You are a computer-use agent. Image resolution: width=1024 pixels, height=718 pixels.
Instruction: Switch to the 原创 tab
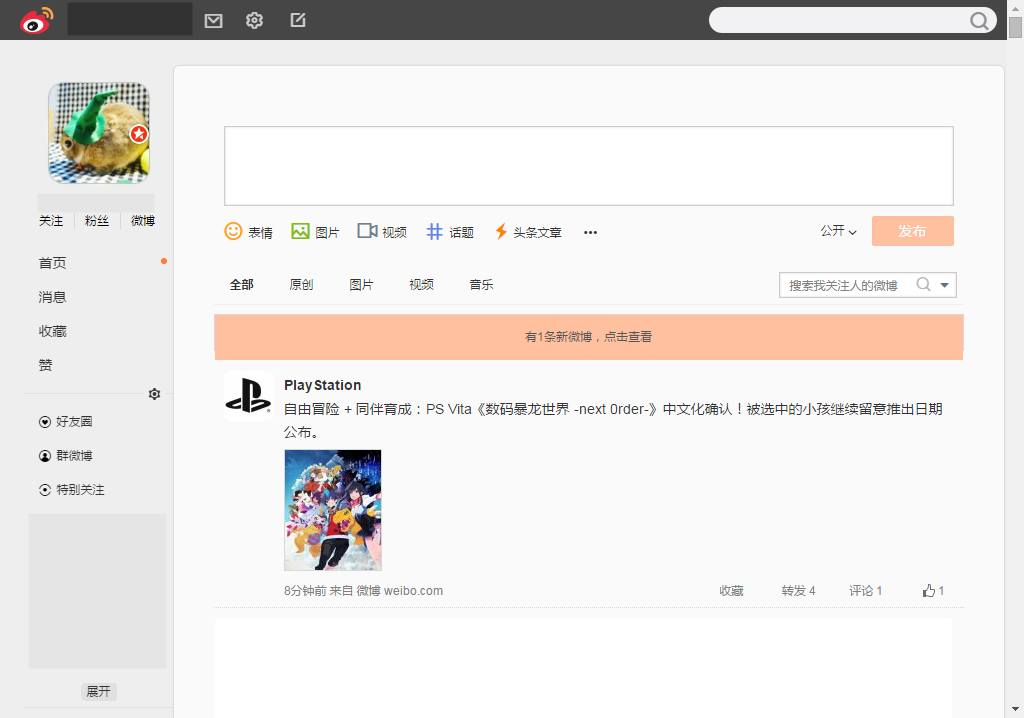click(x=302, y=284)
